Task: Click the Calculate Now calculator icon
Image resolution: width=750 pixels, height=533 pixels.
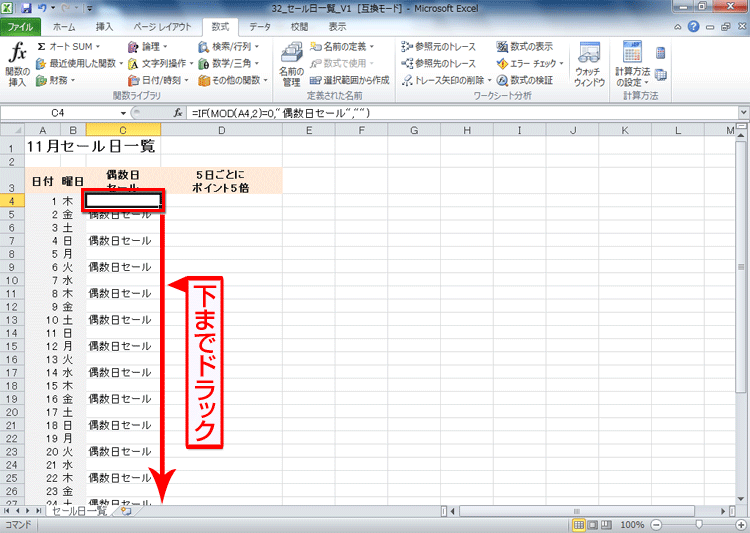Action: 661,53
